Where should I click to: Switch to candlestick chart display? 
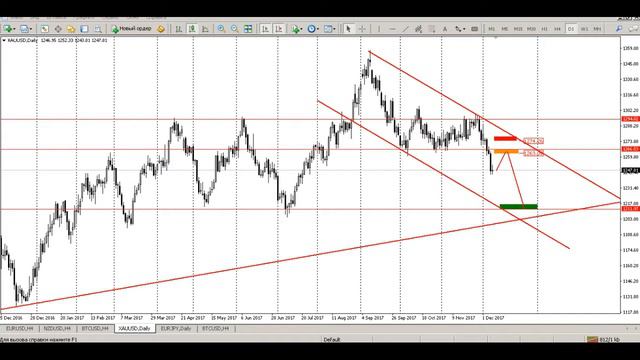coord(192,29)
